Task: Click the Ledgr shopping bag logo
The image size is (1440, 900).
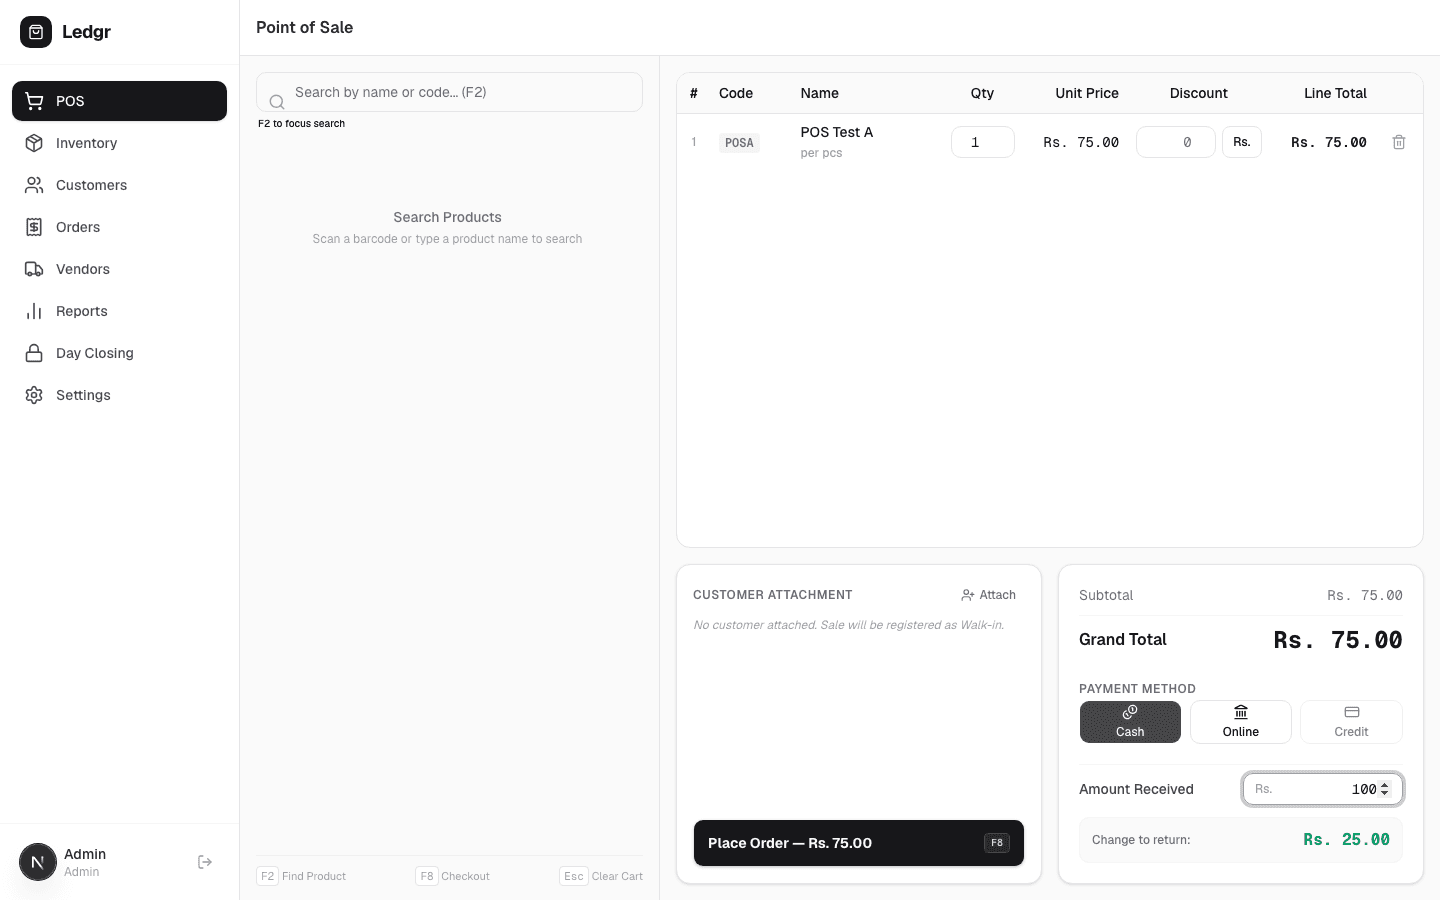Action: tap(36, 32)
